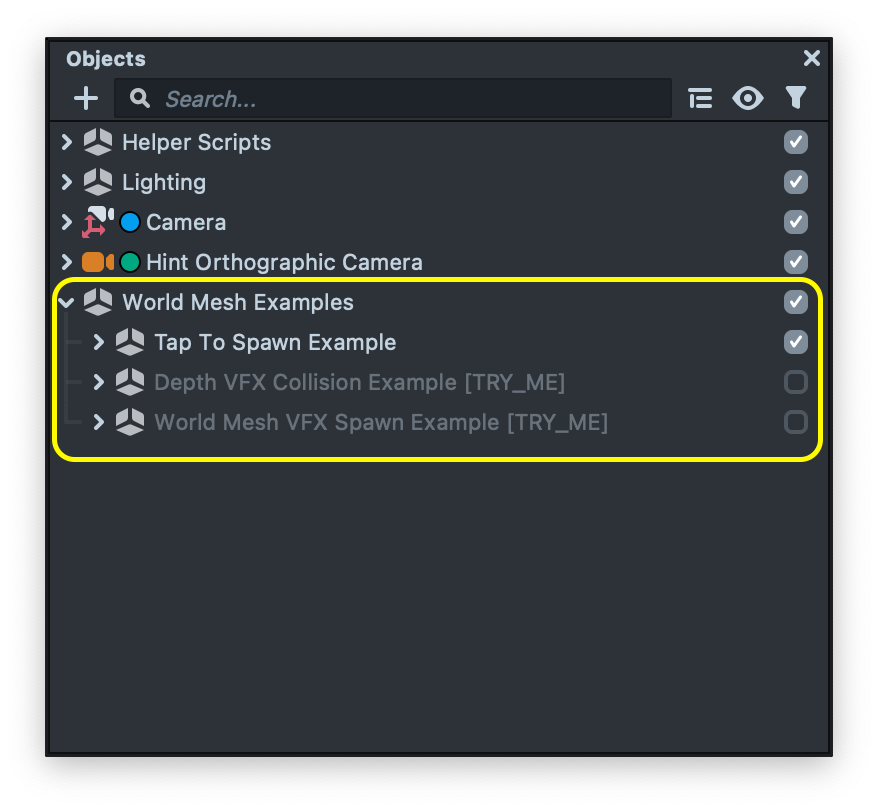Screen dimensions: 878x810
Task: Click the plus icon to add object
Action: [x=86, y=98]
